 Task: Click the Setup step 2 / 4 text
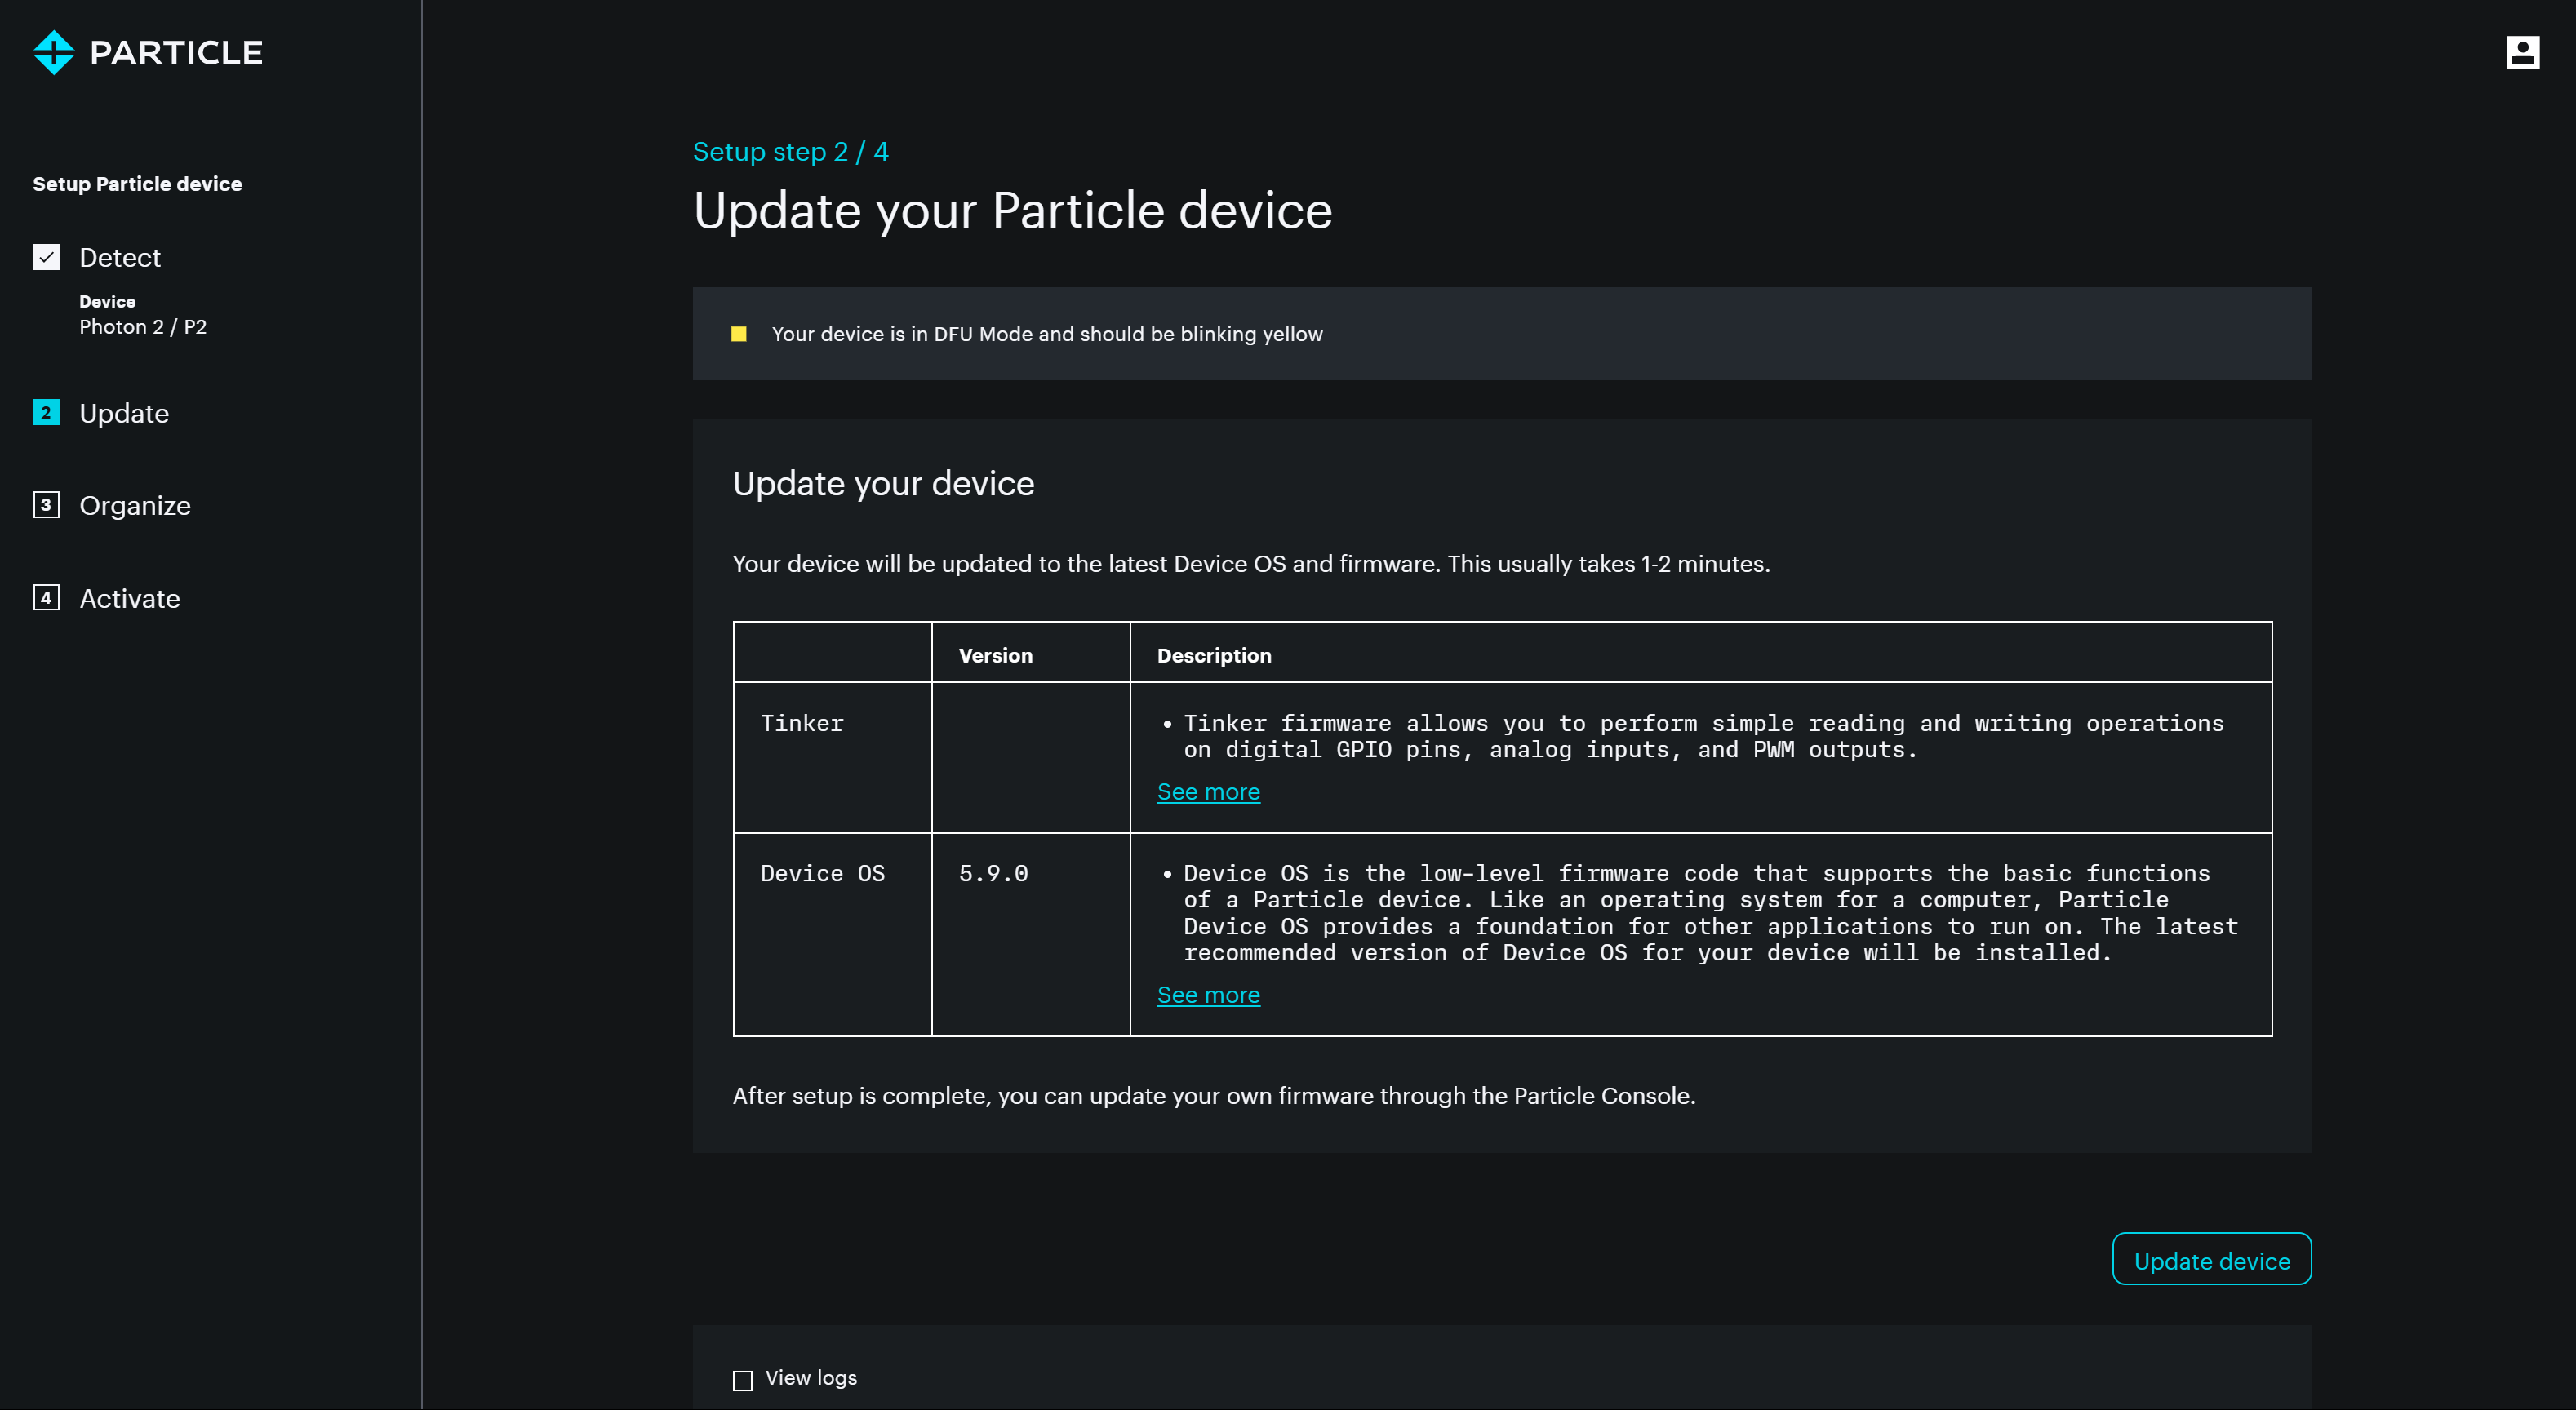pos(790,152)
